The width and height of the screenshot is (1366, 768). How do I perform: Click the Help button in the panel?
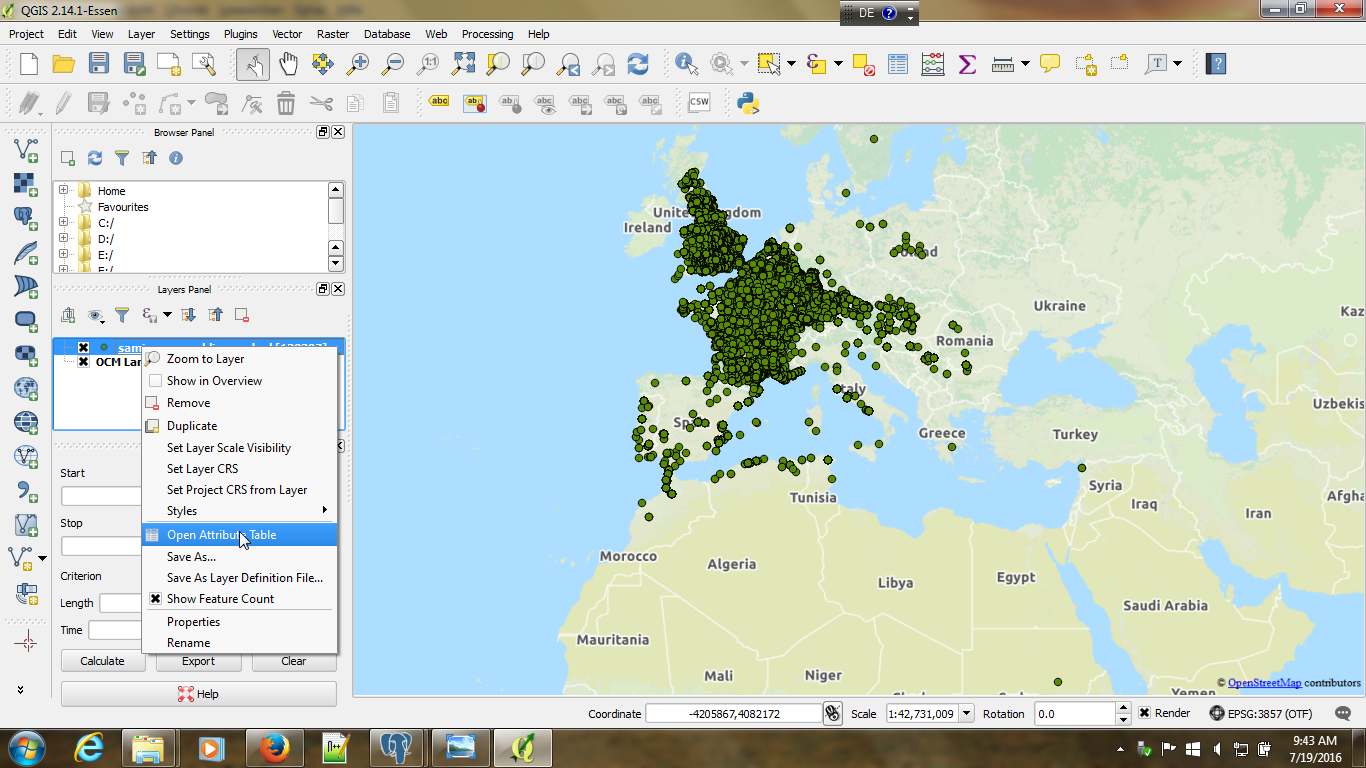pos(199,694)
